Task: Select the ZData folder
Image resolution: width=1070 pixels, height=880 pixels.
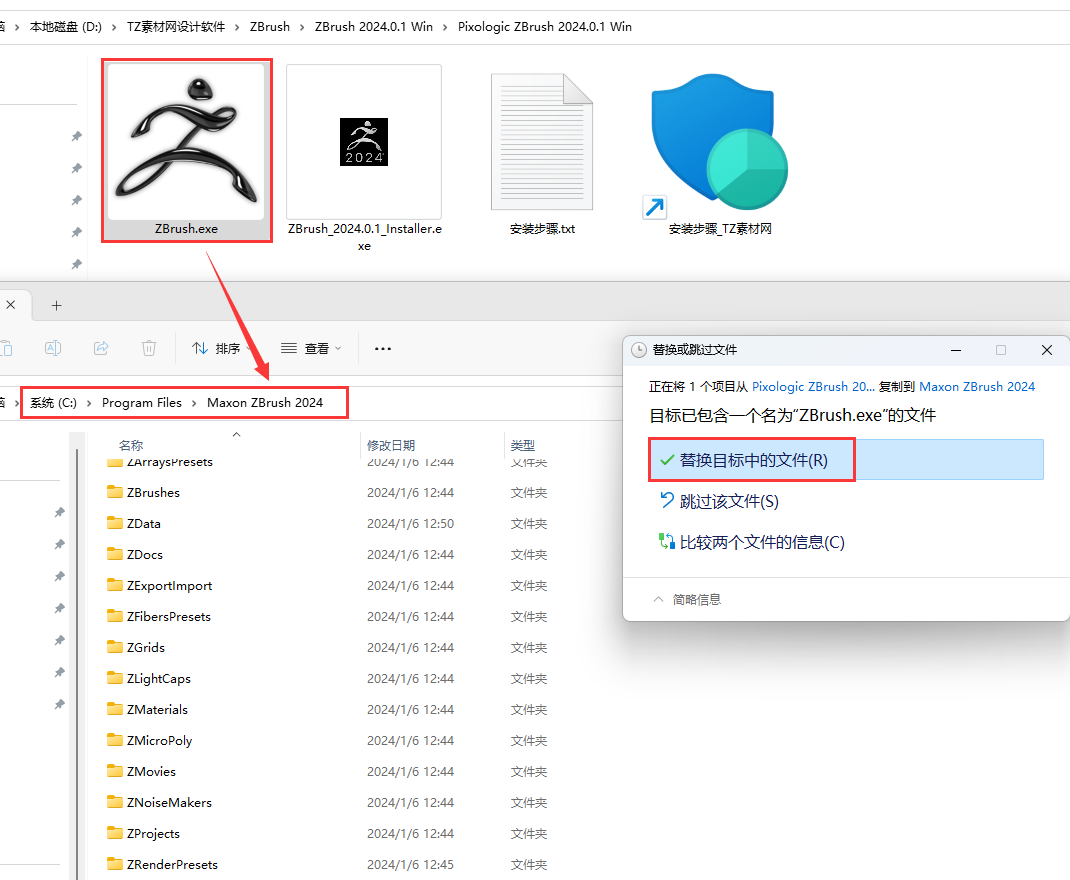Action: tap(134, 523)
